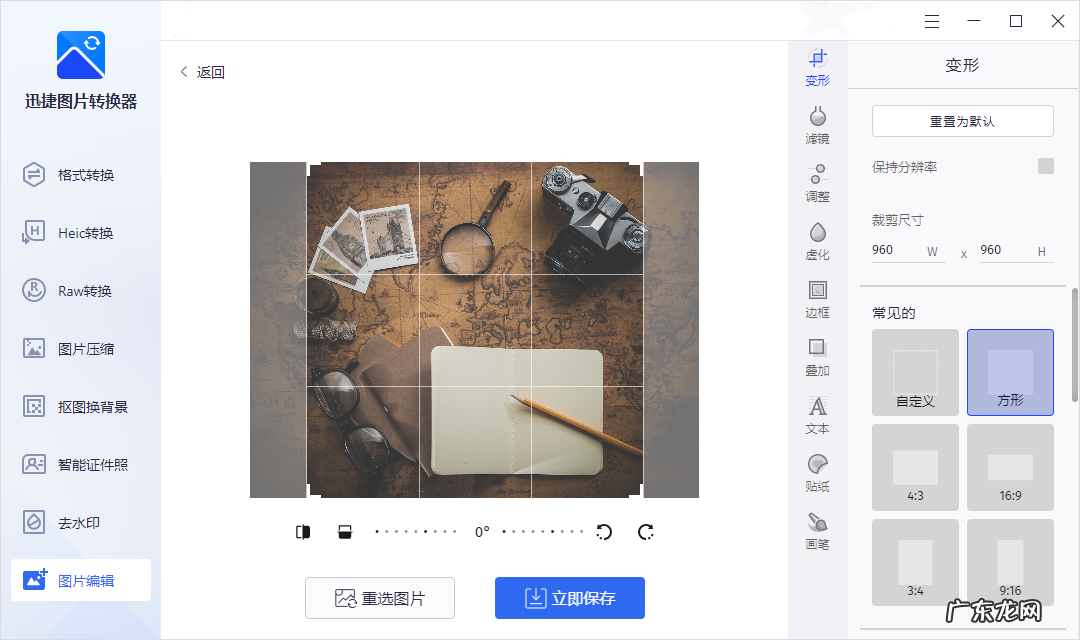Click the 立即保存 save button
The width and height of the screenshot is (1080, 640).
pos(570,598)
